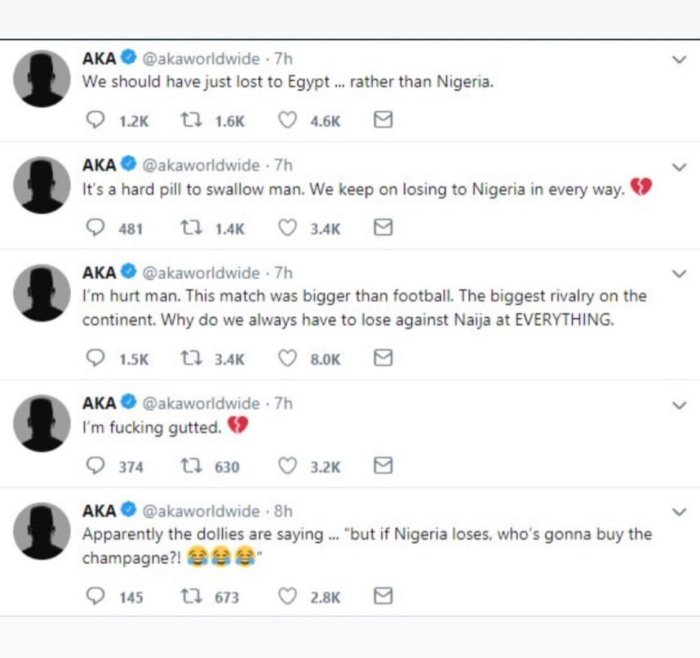This screenshot has height=658, width=700.
Task: Reply to the 'lost to Egypt' tweet
Action: point(97,121)
